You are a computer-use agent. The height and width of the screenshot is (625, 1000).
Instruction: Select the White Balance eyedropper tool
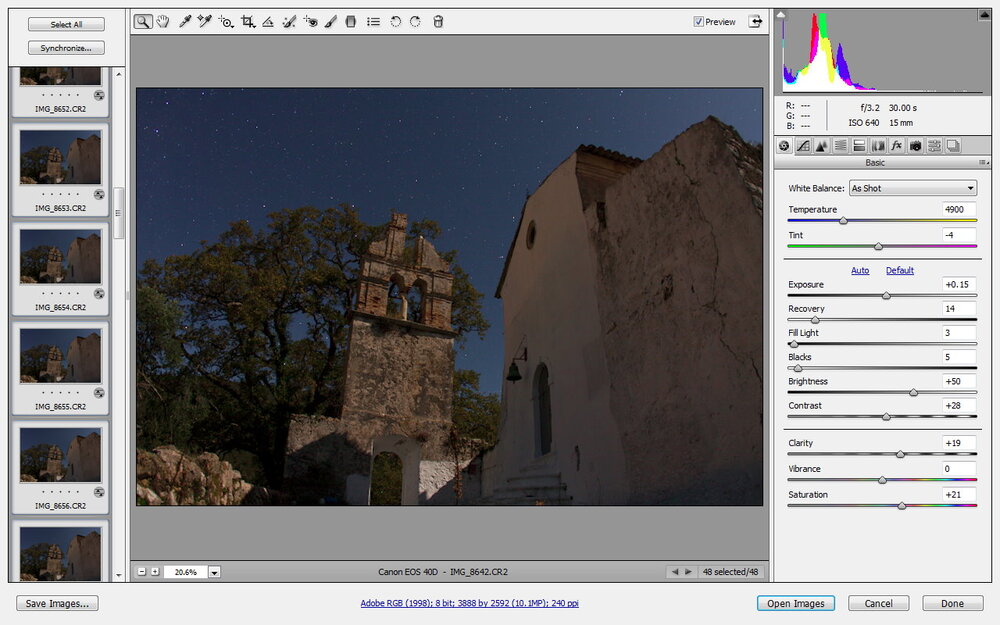coord(185,21)
